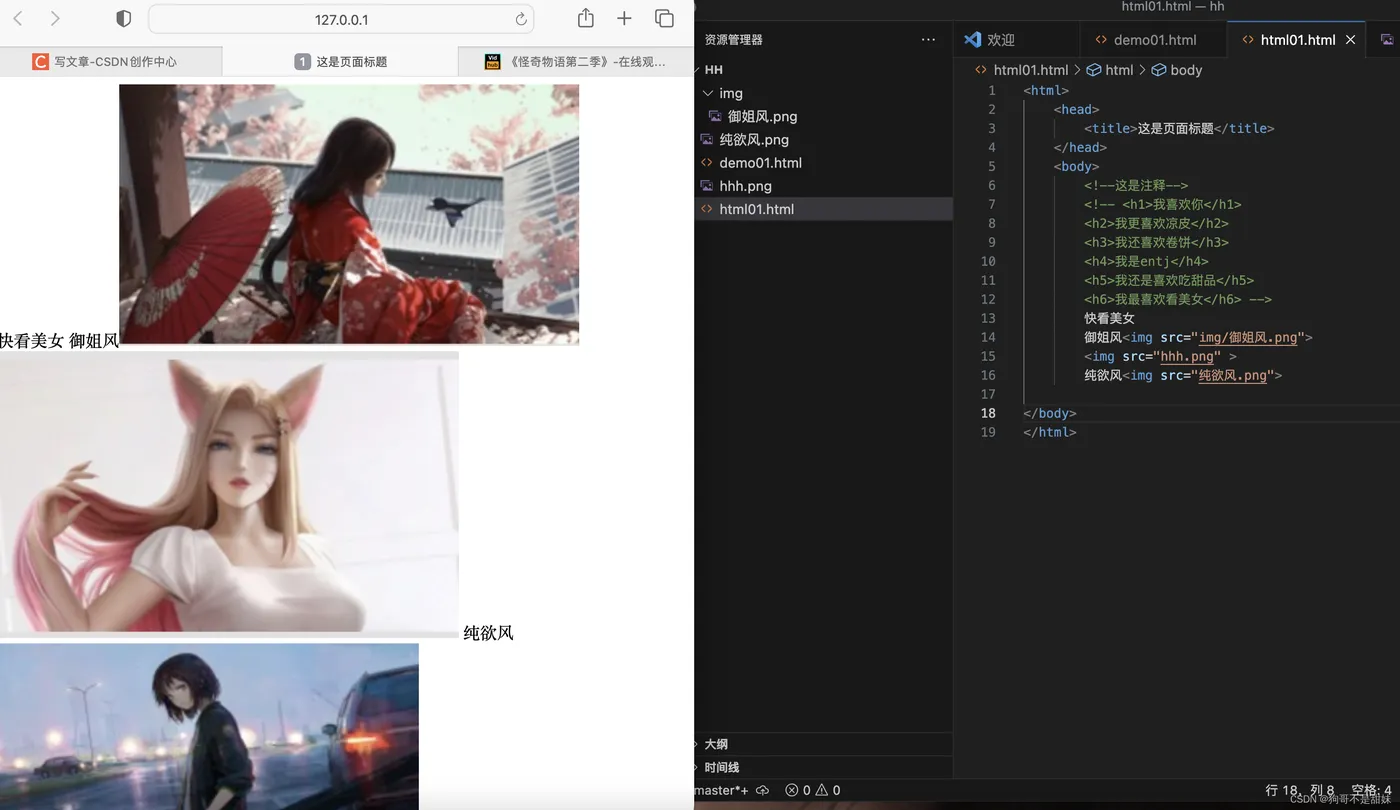The height and width of the screenshot is (810, 1400).
Task: Click the fox-eared girl image on the webpage
Action: point(229,494)
